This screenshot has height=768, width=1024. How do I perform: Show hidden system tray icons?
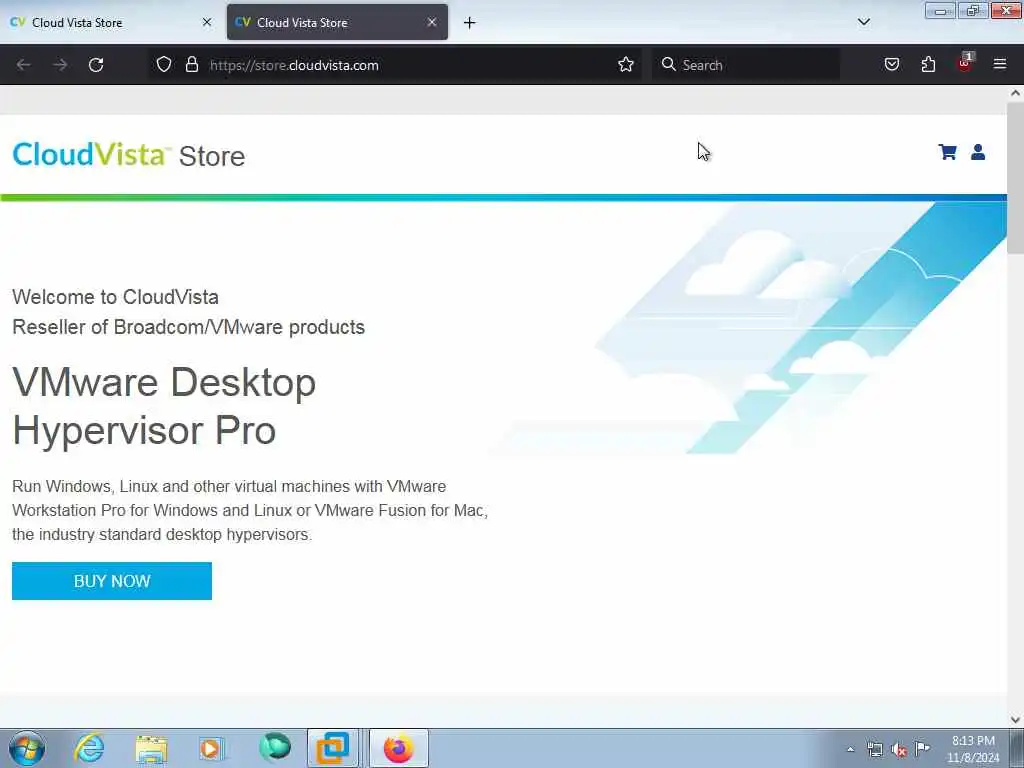click(850, 749)
